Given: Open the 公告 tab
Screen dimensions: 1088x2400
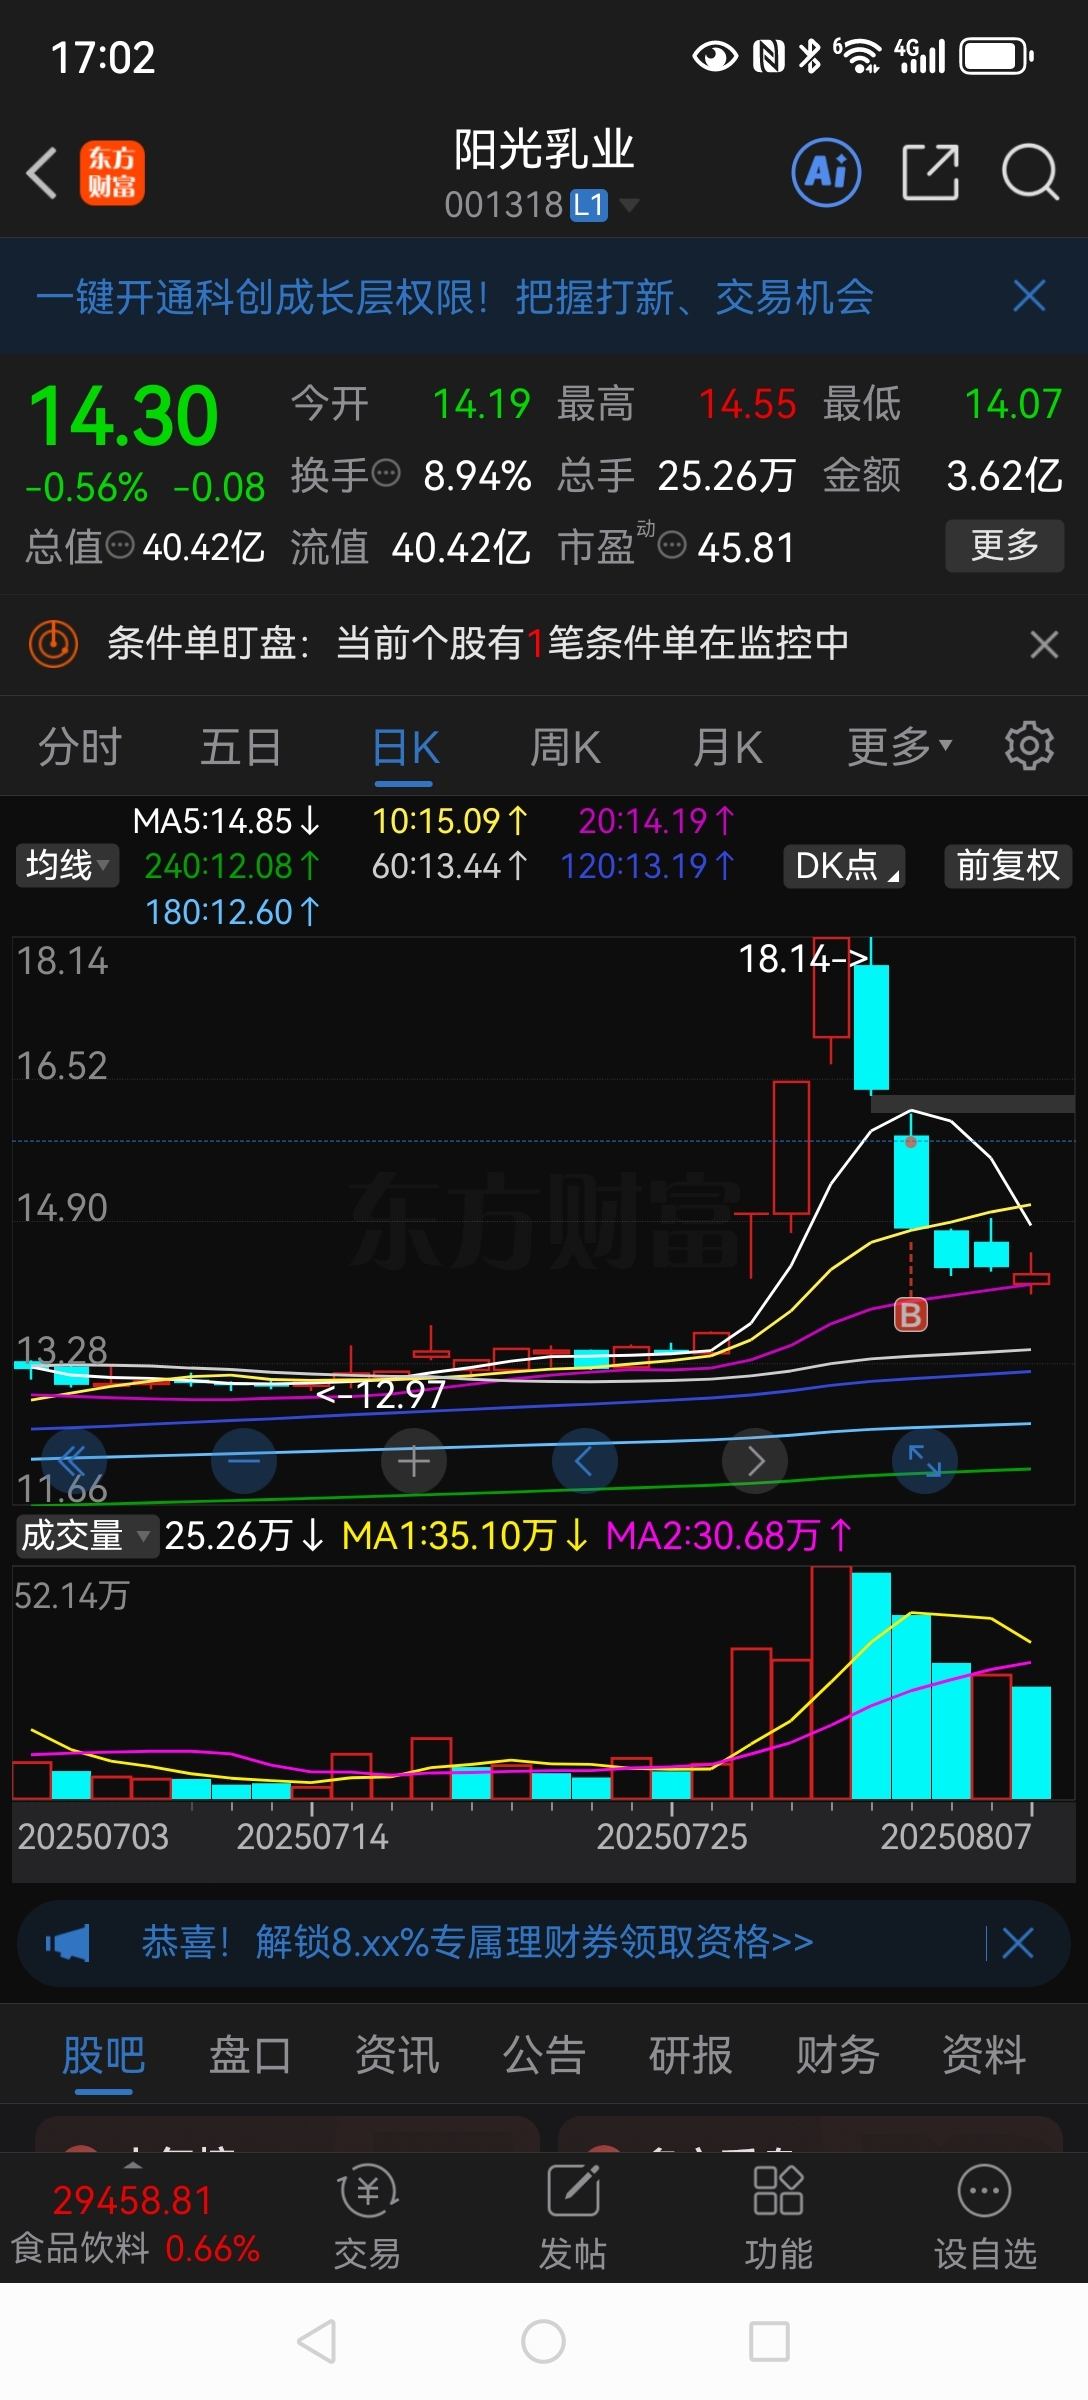Looking at the screenshot, I should 544,2056.
